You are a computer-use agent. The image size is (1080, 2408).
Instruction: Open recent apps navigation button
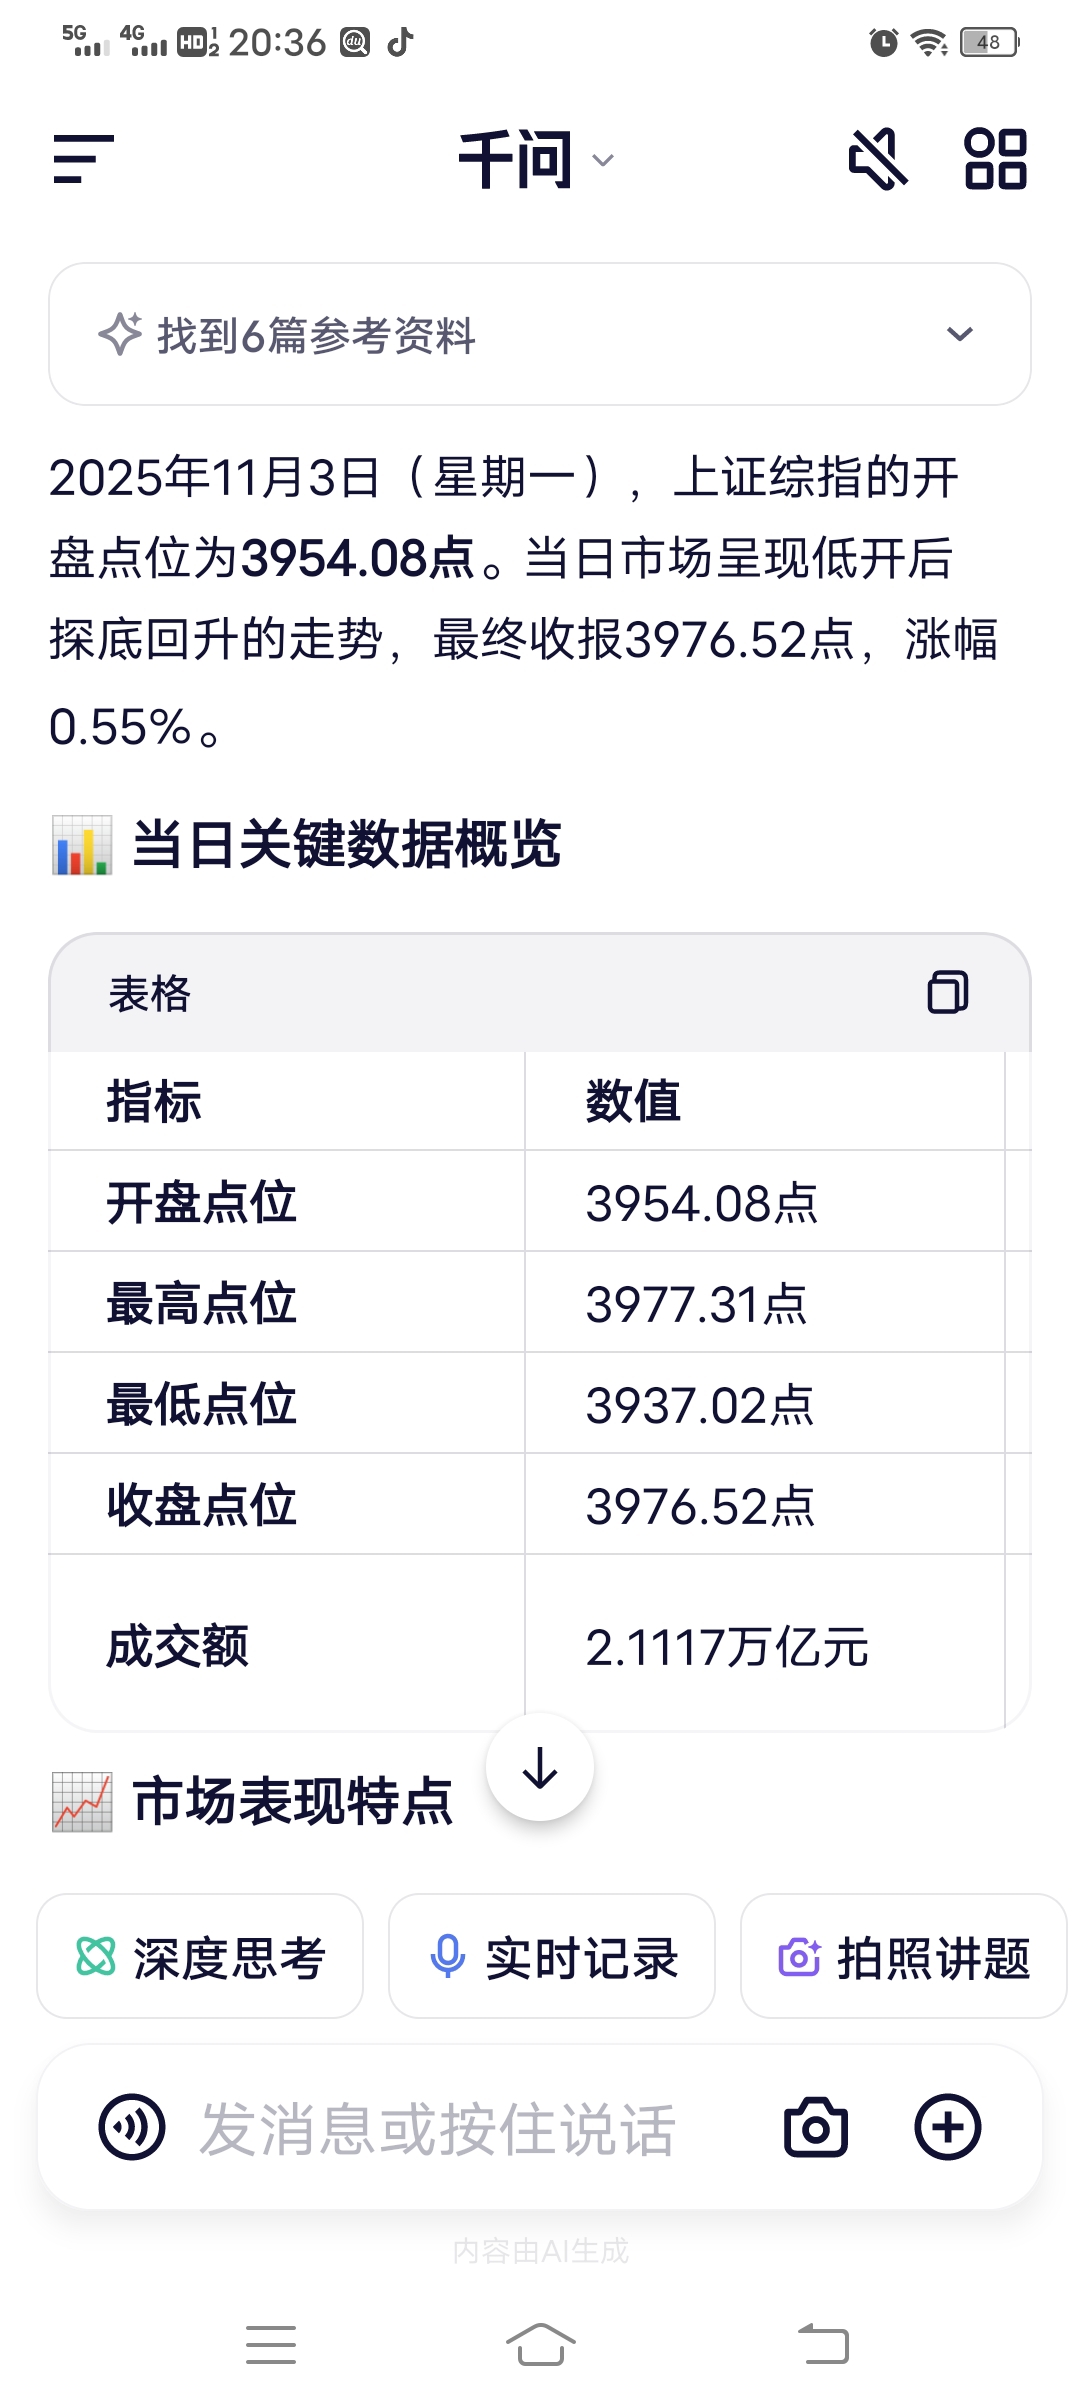tap(271, 2344)
